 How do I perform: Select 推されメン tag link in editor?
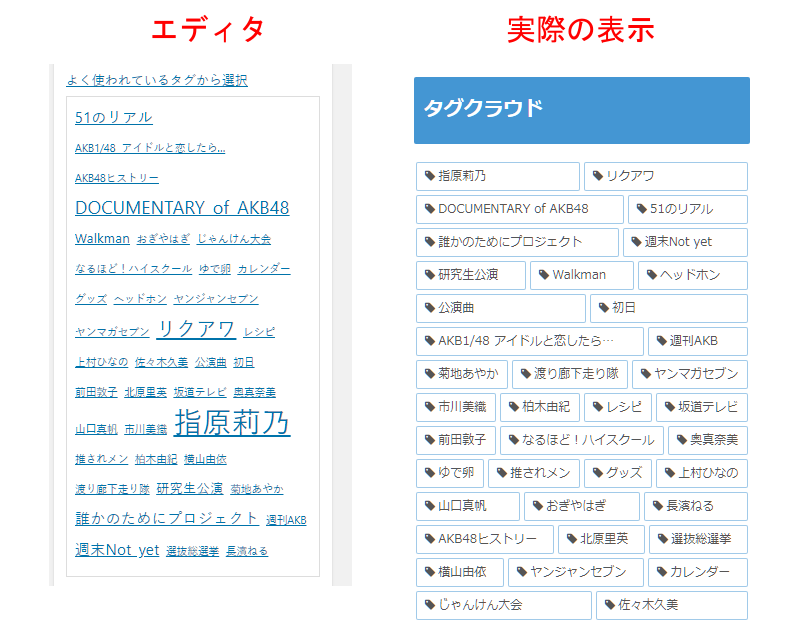point(102,459)
